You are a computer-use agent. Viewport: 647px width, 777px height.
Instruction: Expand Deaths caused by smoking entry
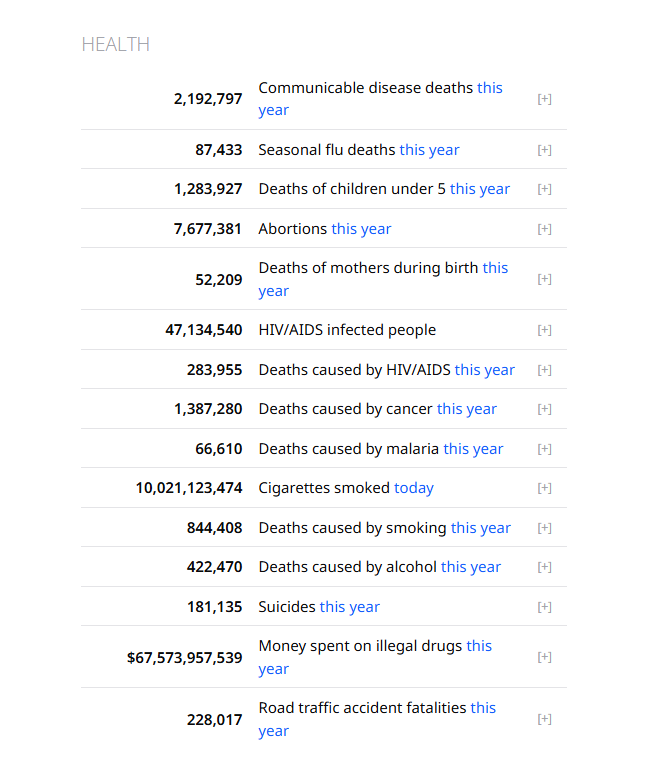point(544,528)
